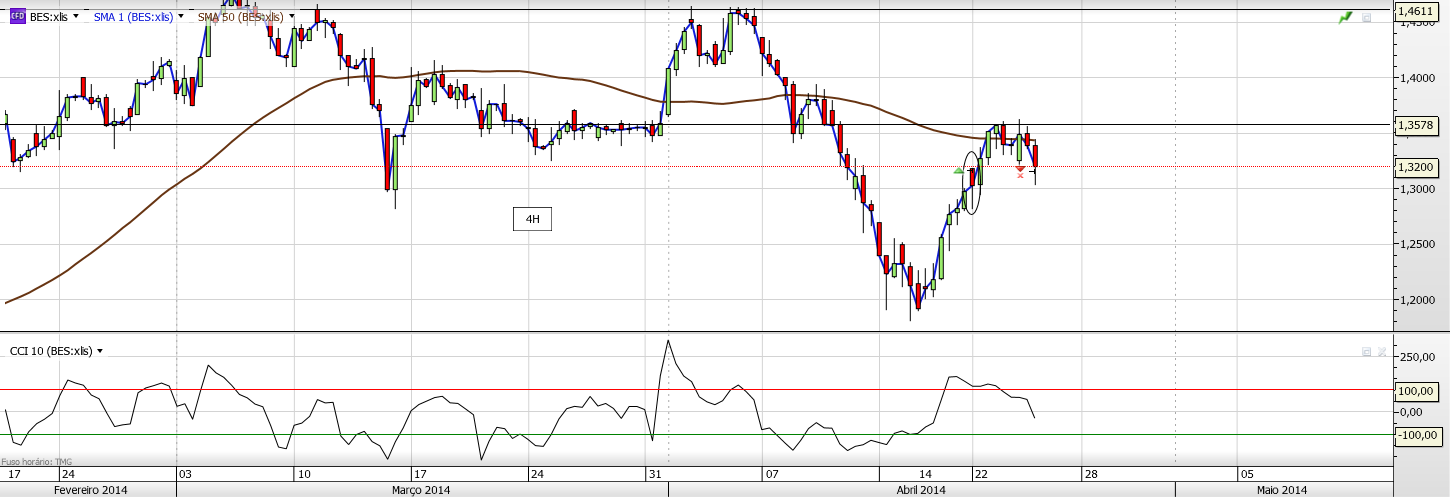Expand the CCI 10 indicator dropdown
This screenshot has width=1450, height=497.
click(100, 351)
